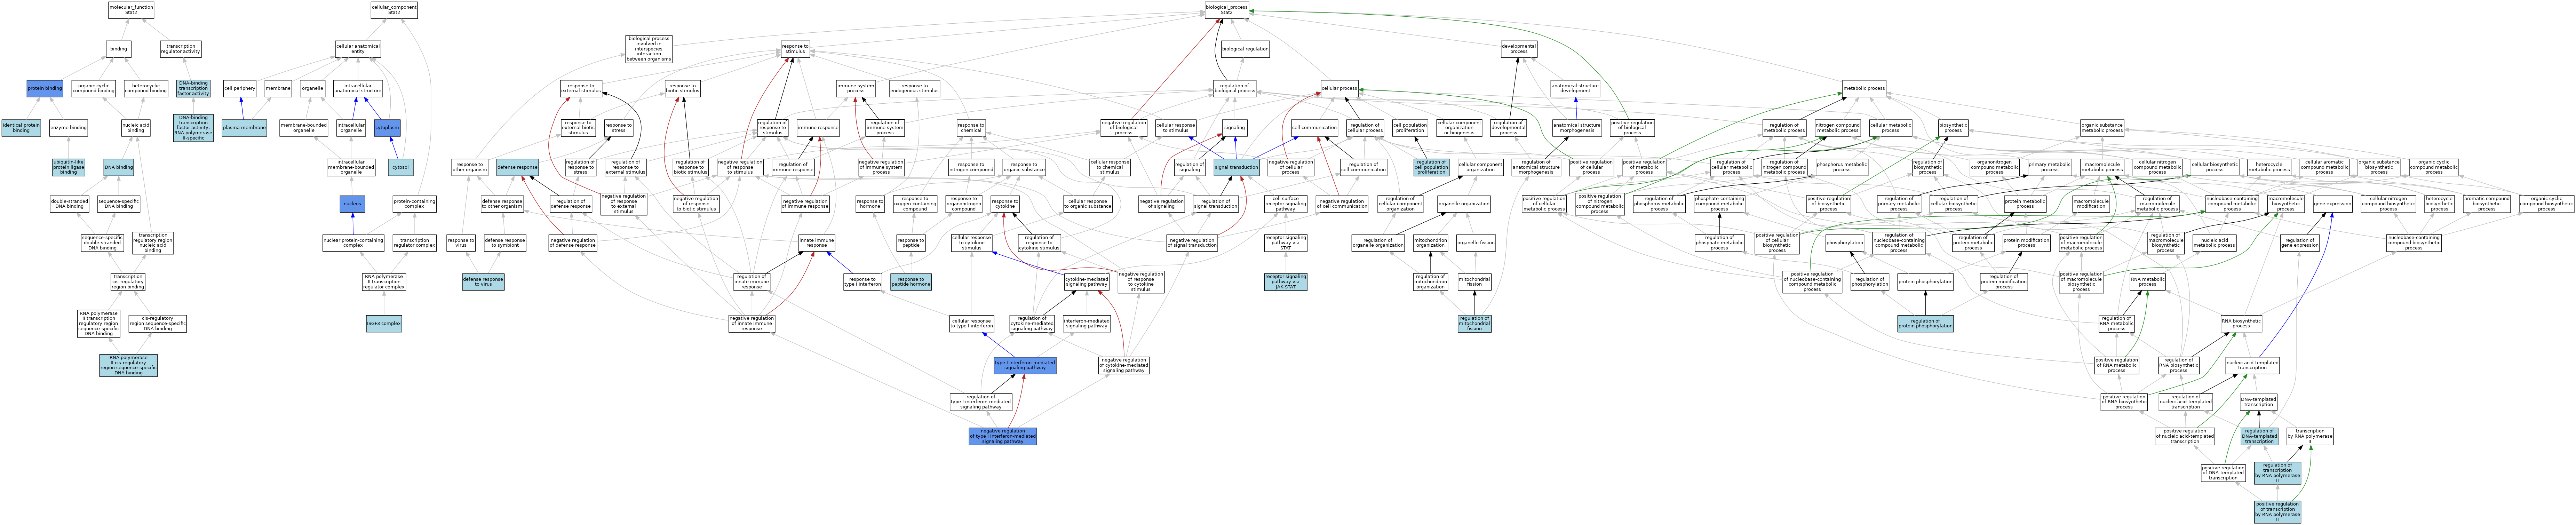This screenshot has height=525, width=2576.
Task: Click the 'organelle organization' node
Action: [1463, 204]
